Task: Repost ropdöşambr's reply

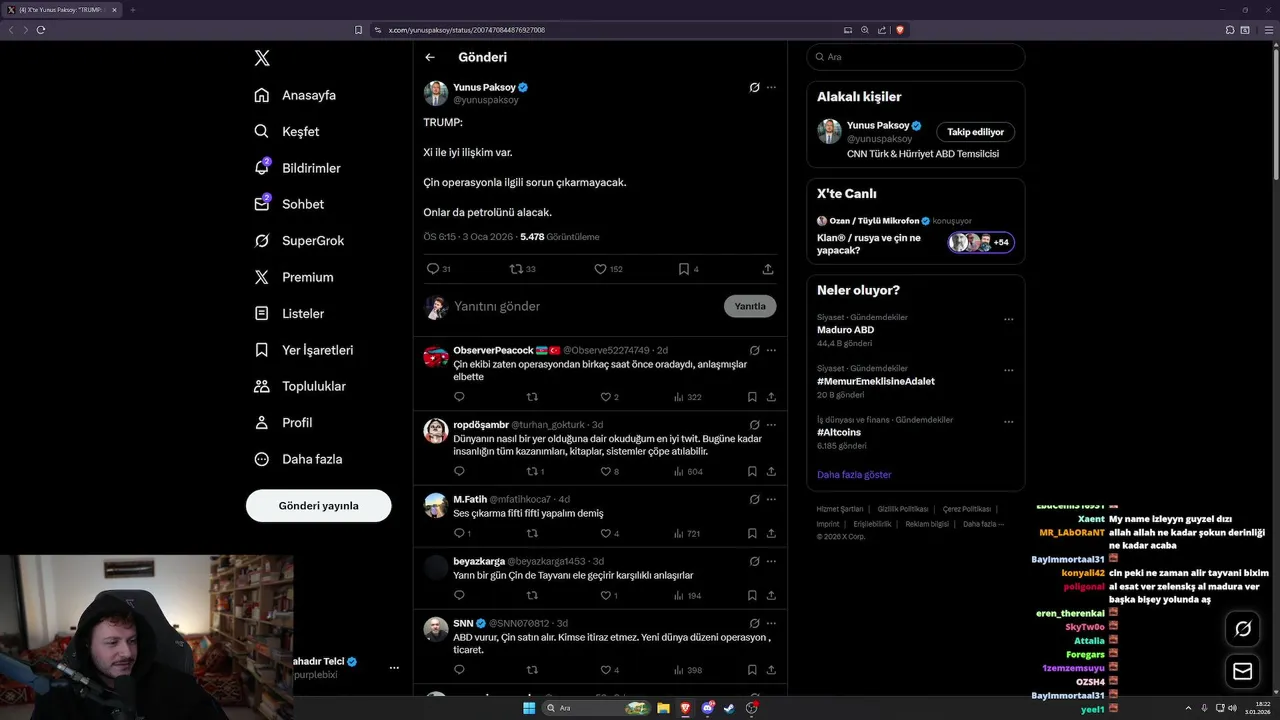Action: [x=532, y=471]
